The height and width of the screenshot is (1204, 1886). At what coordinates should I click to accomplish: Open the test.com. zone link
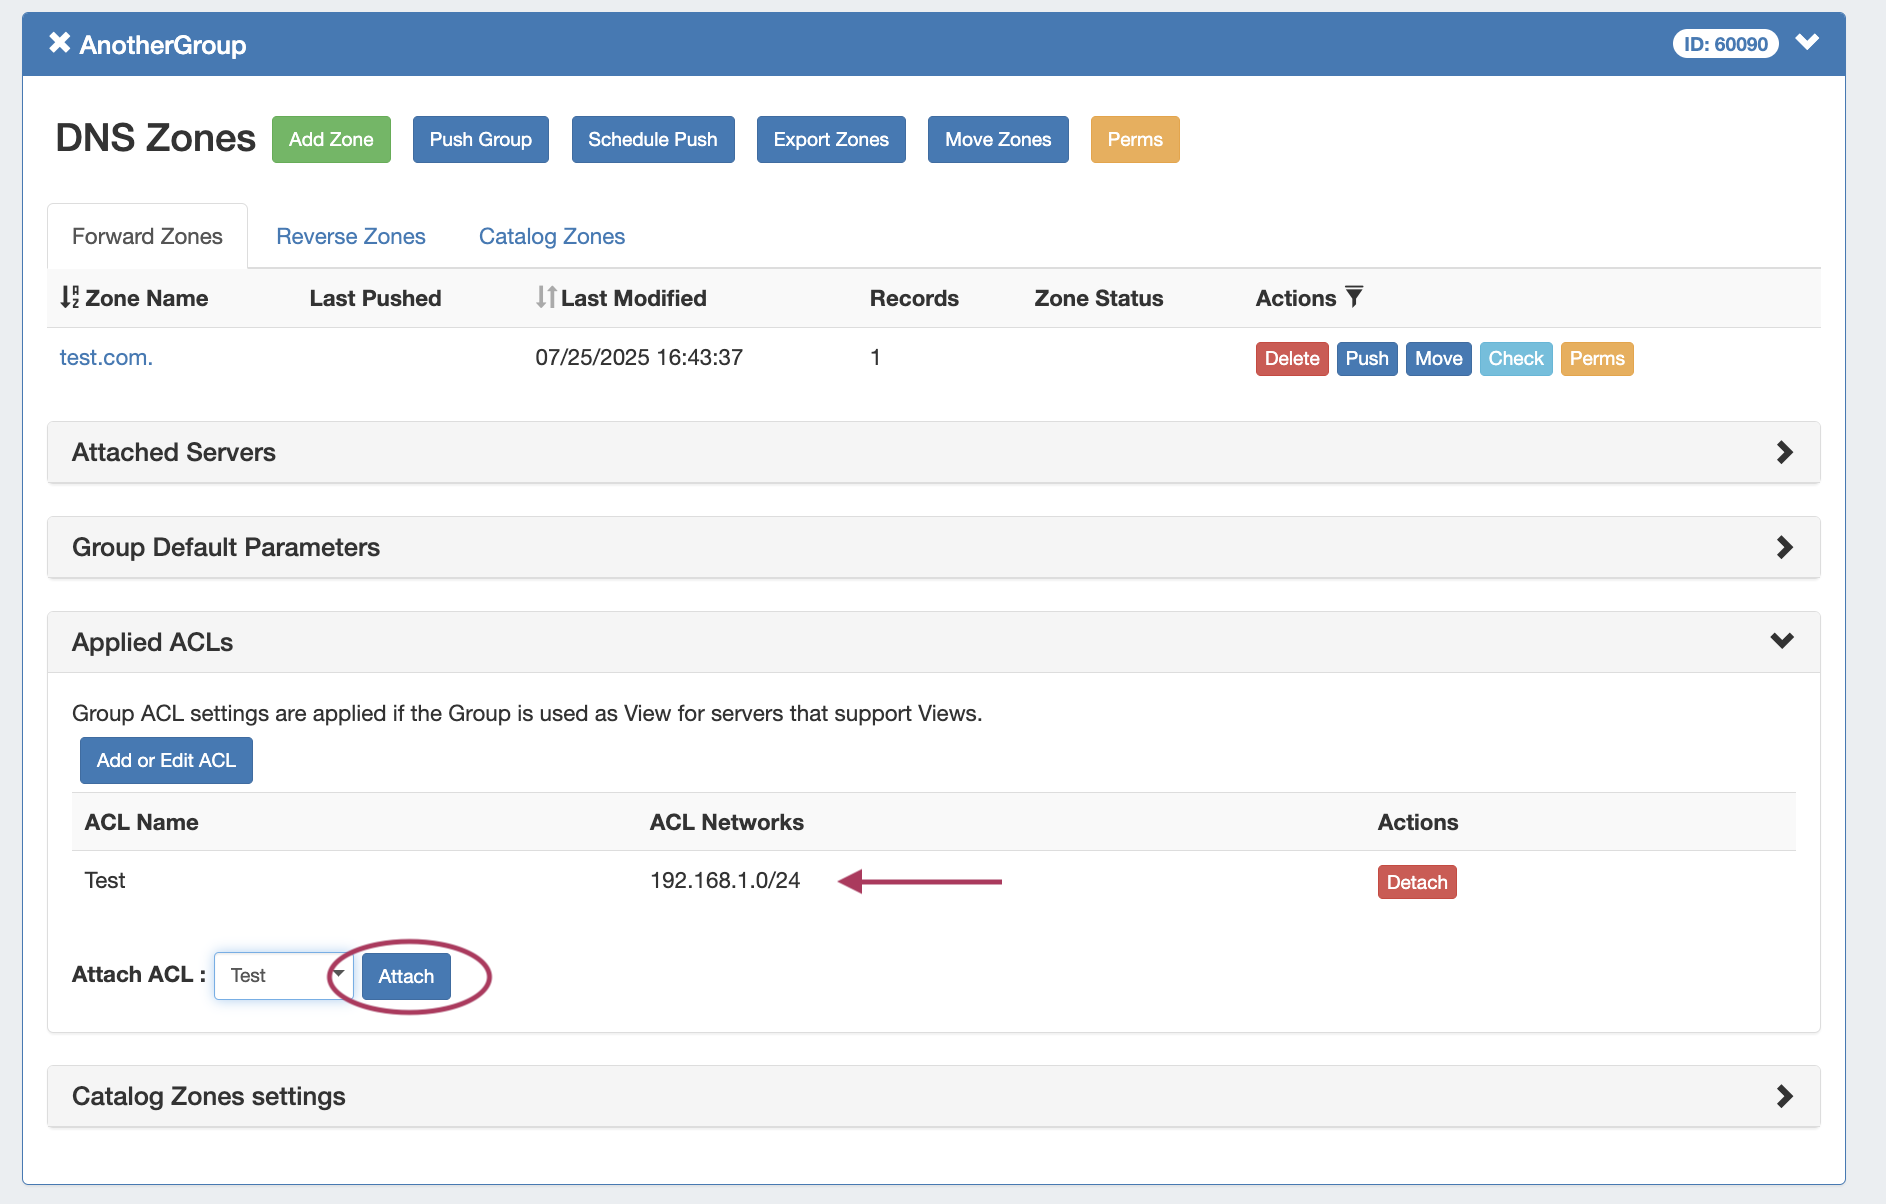pos(106,357)
